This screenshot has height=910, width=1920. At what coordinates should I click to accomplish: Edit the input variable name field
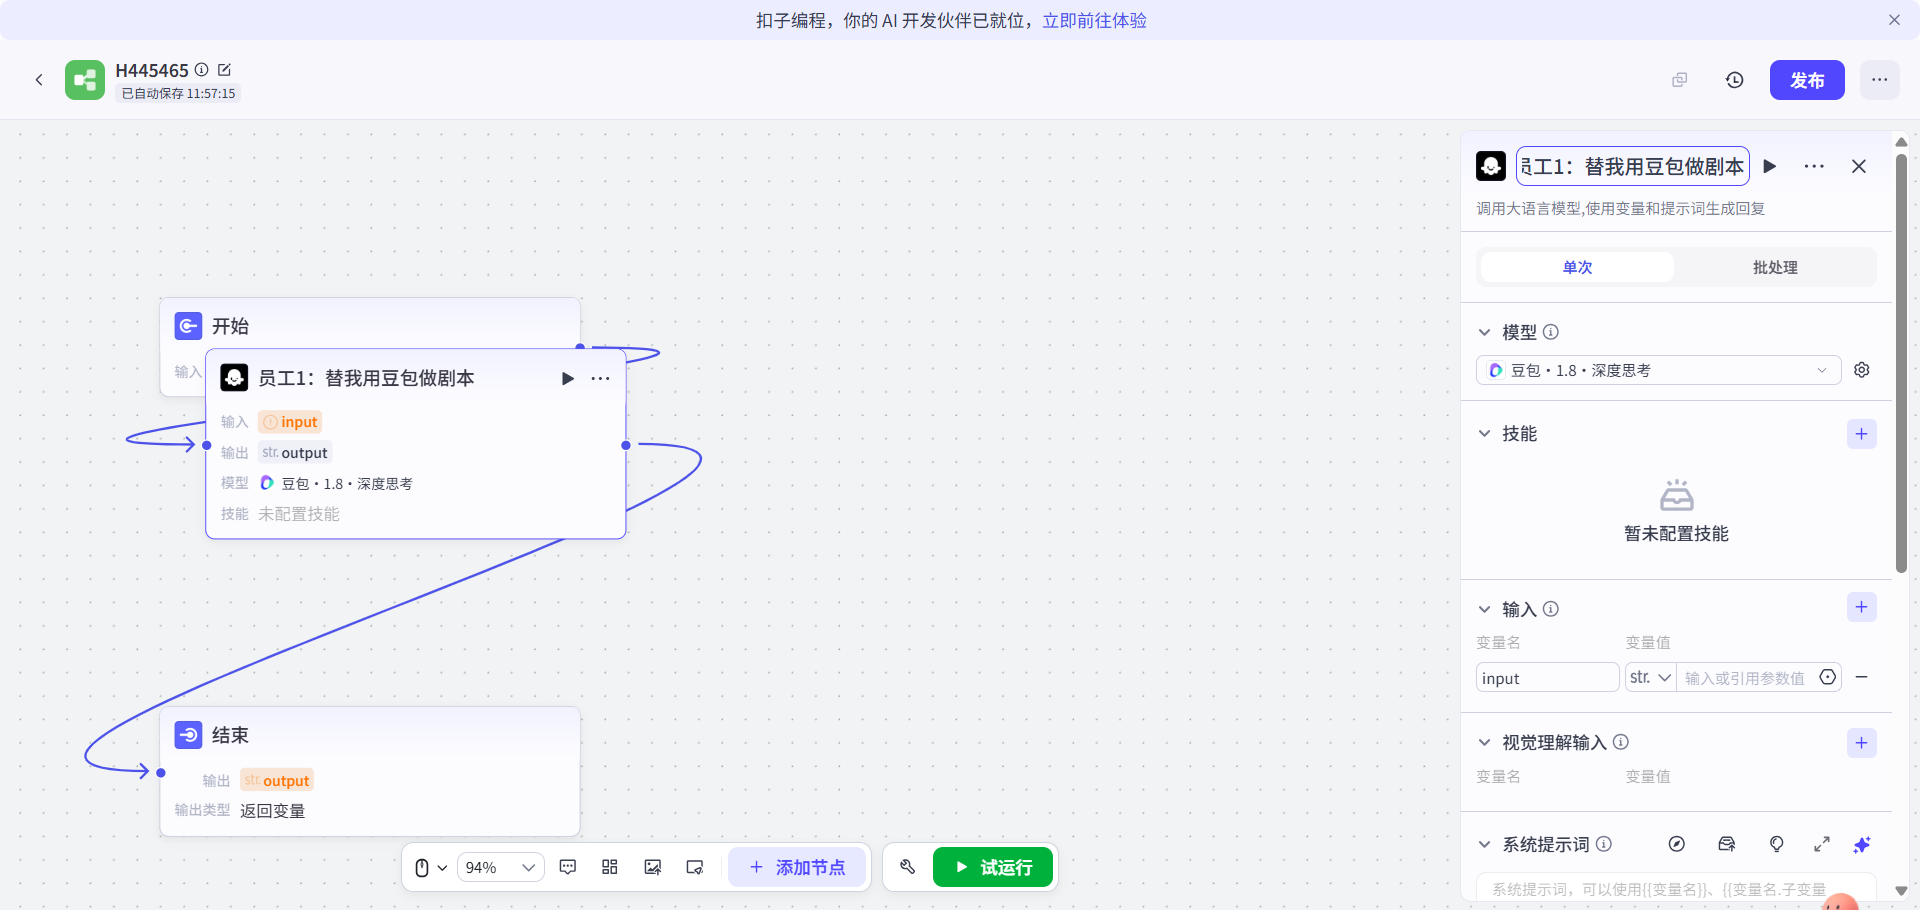[1547, 678]
